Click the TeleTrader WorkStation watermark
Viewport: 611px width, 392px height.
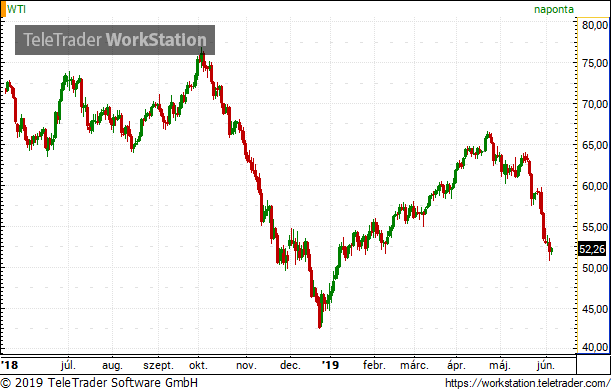click(x=115, y=40)
